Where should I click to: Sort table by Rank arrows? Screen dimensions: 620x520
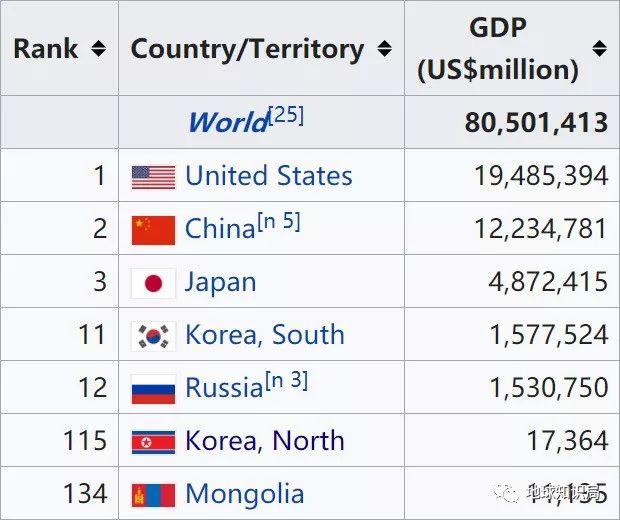(x=98, y=49)
